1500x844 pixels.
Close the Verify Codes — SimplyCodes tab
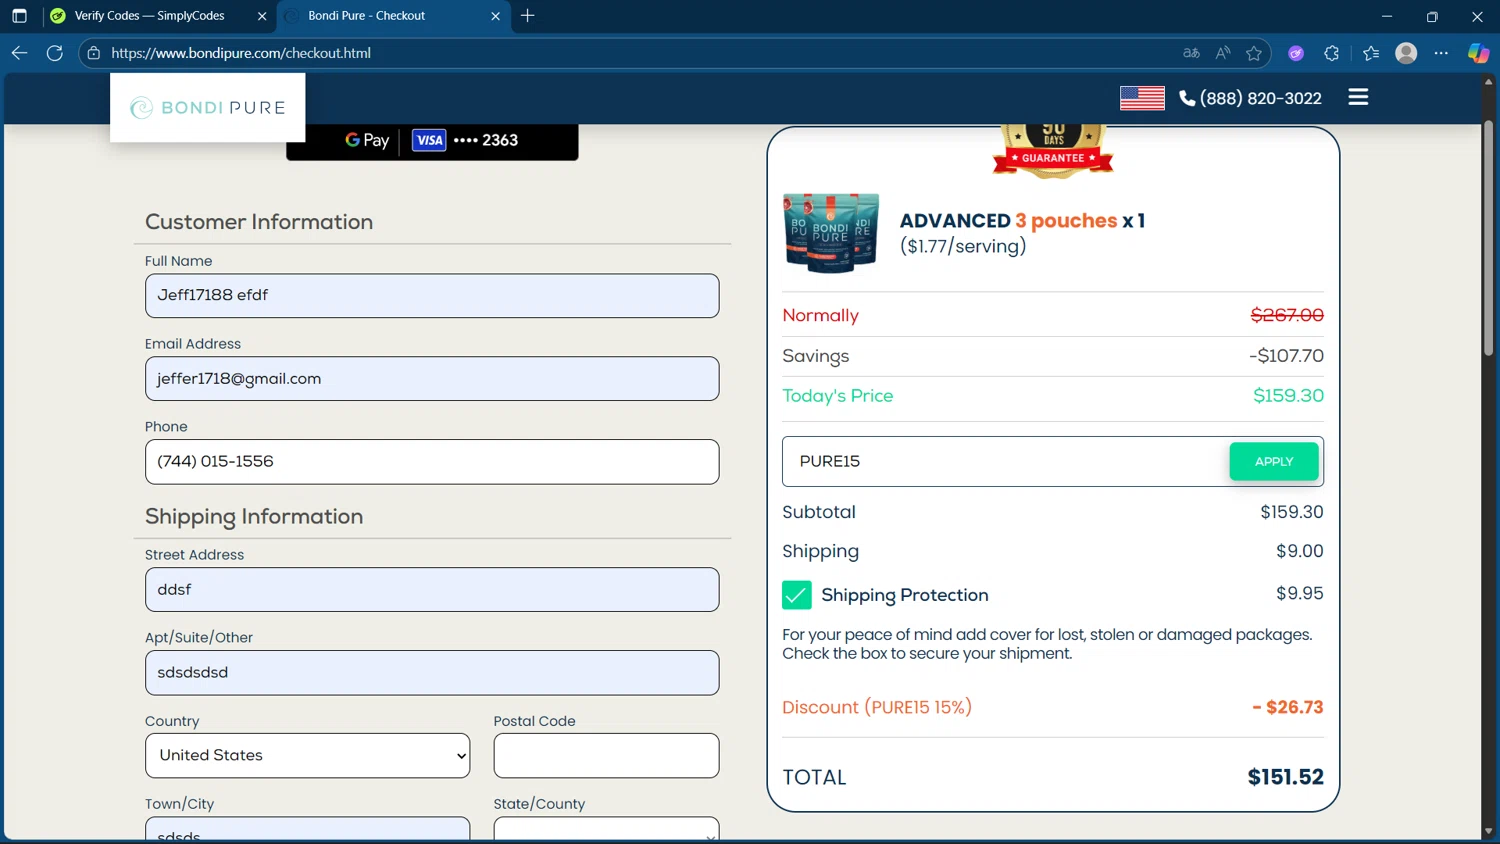pyautogui.click(x=262, y=16)
